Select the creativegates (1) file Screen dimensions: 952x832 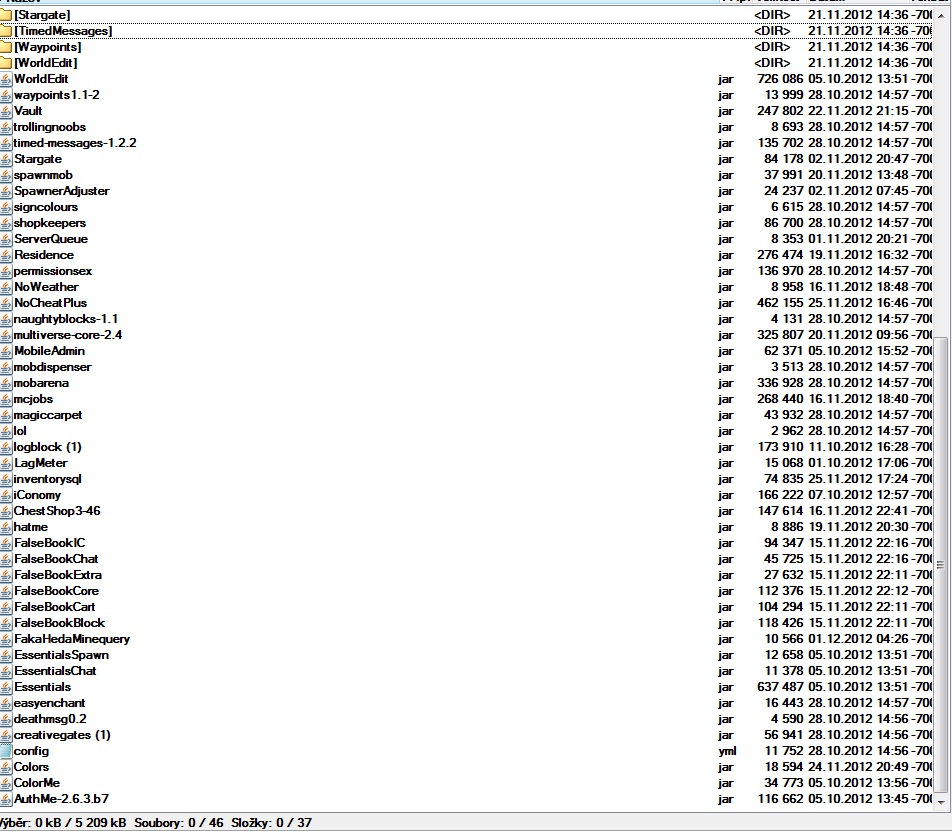(62, 735)
